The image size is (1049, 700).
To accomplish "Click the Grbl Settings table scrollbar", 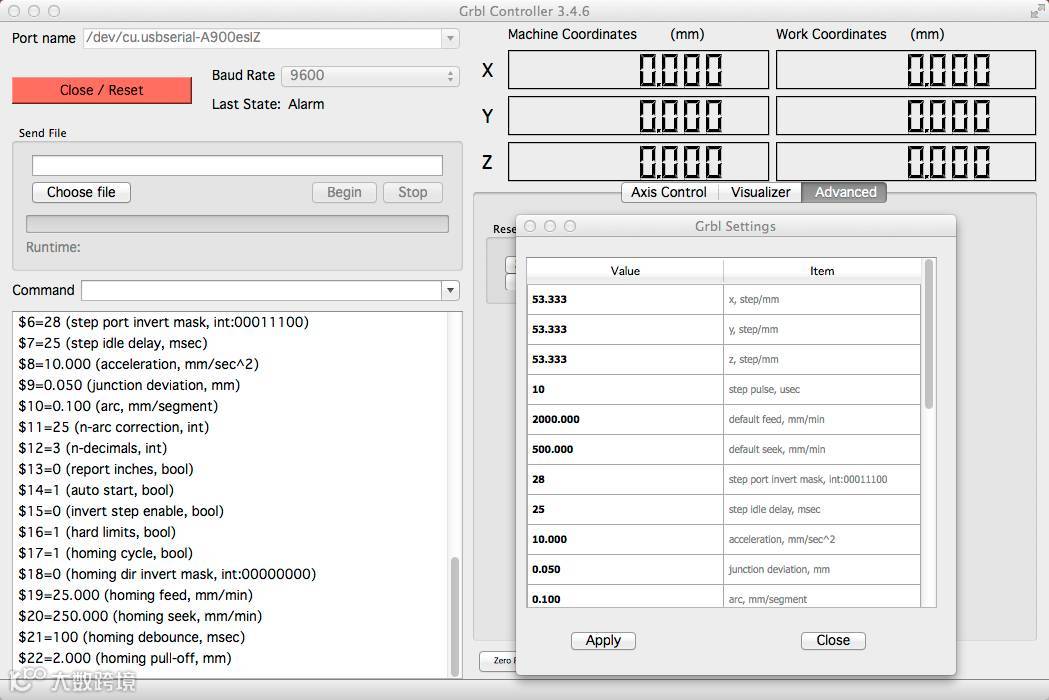I will pos(929,335).
